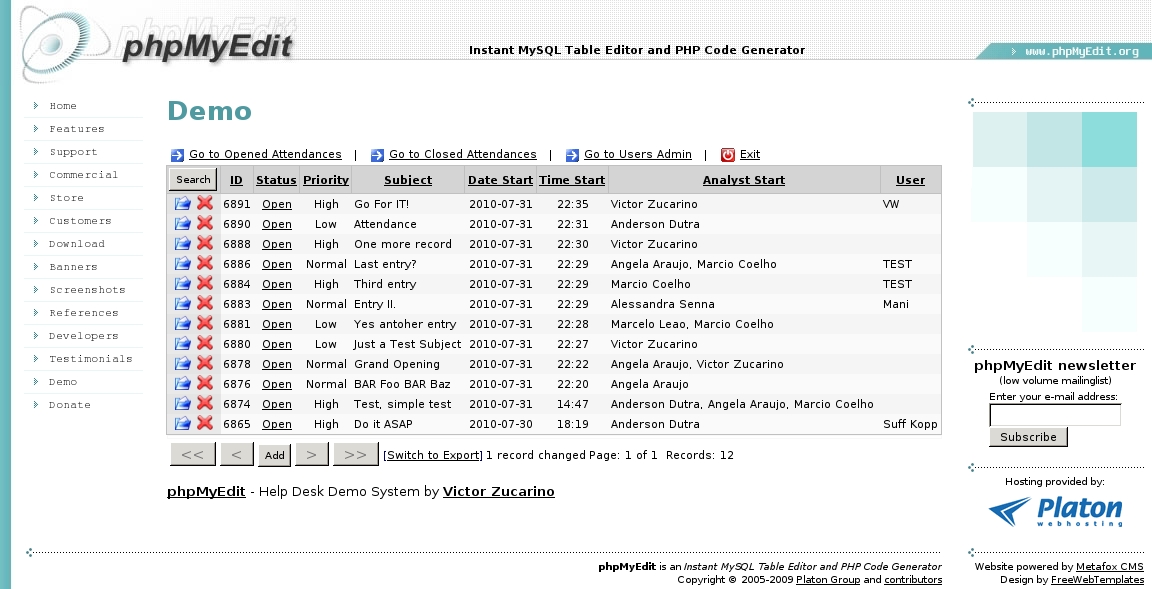Open the view icon for record 6874
The image size is (1152, 589).
(x=183, y=403)
